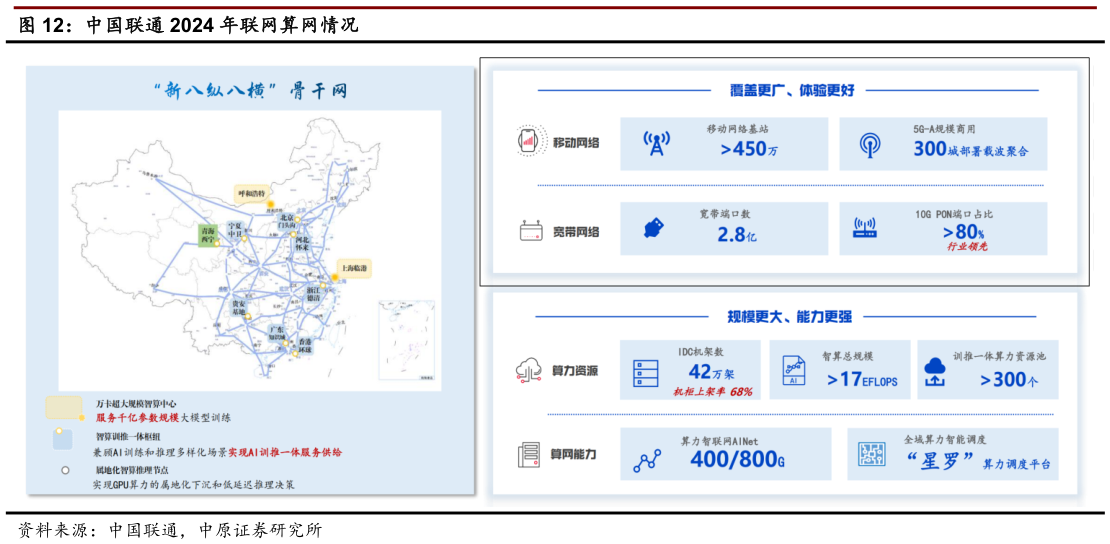
Task: Click the 上海临港 map callout
Action: (x=354, y=268)
